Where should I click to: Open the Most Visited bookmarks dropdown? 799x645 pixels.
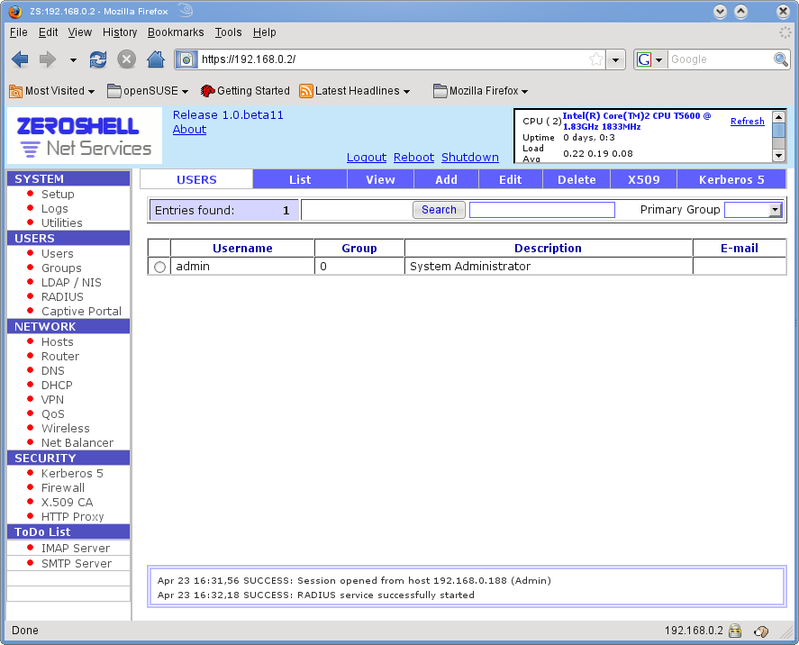52,91
